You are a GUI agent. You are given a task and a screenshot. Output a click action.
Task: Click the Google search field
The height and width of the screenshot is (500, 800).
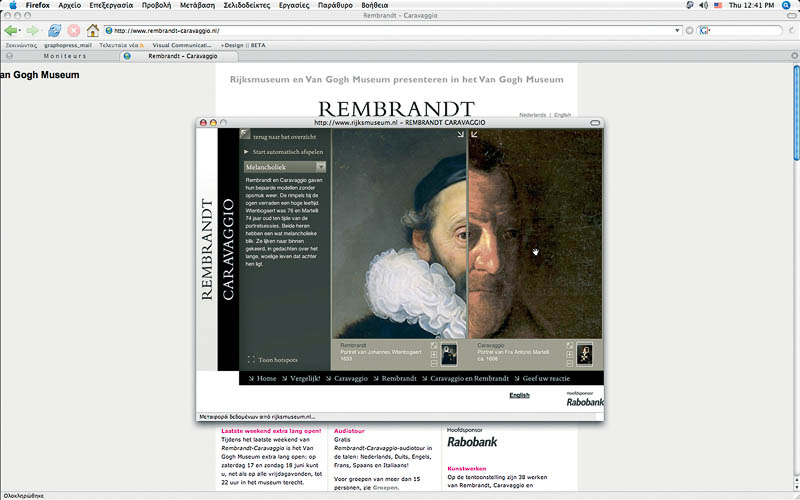click(x=740, y=31)
